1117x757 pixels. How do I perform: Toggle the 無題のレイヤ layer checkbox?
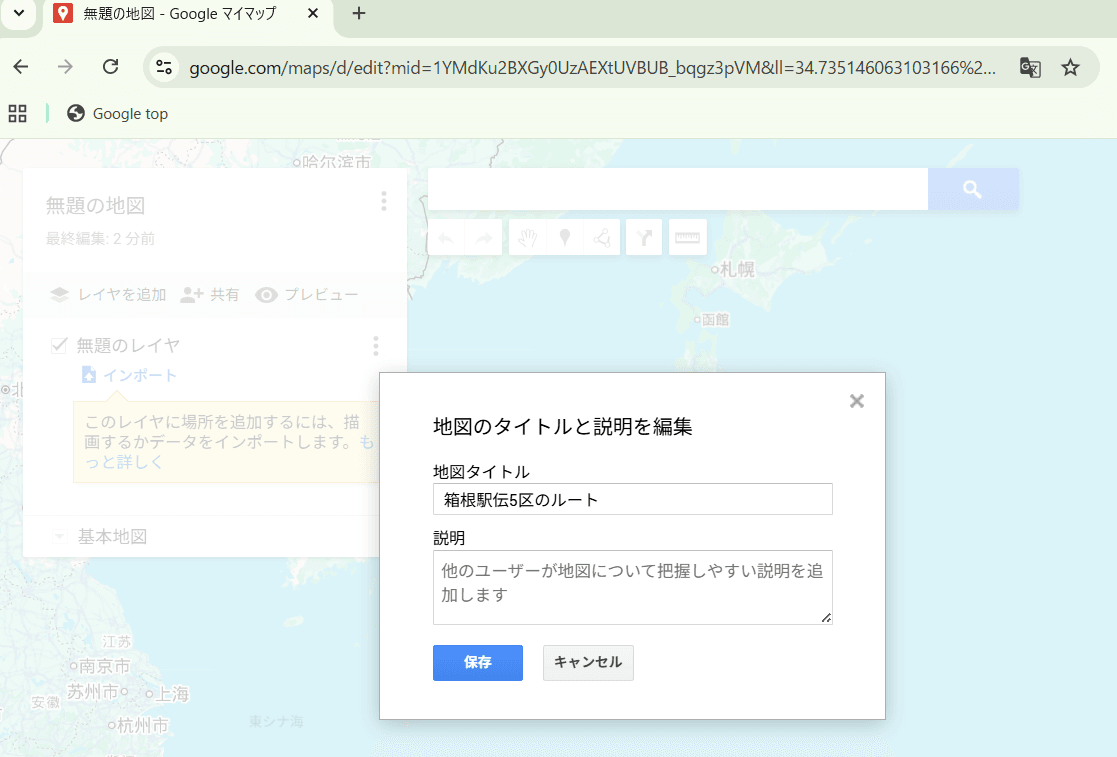click(x=59, y=346)
